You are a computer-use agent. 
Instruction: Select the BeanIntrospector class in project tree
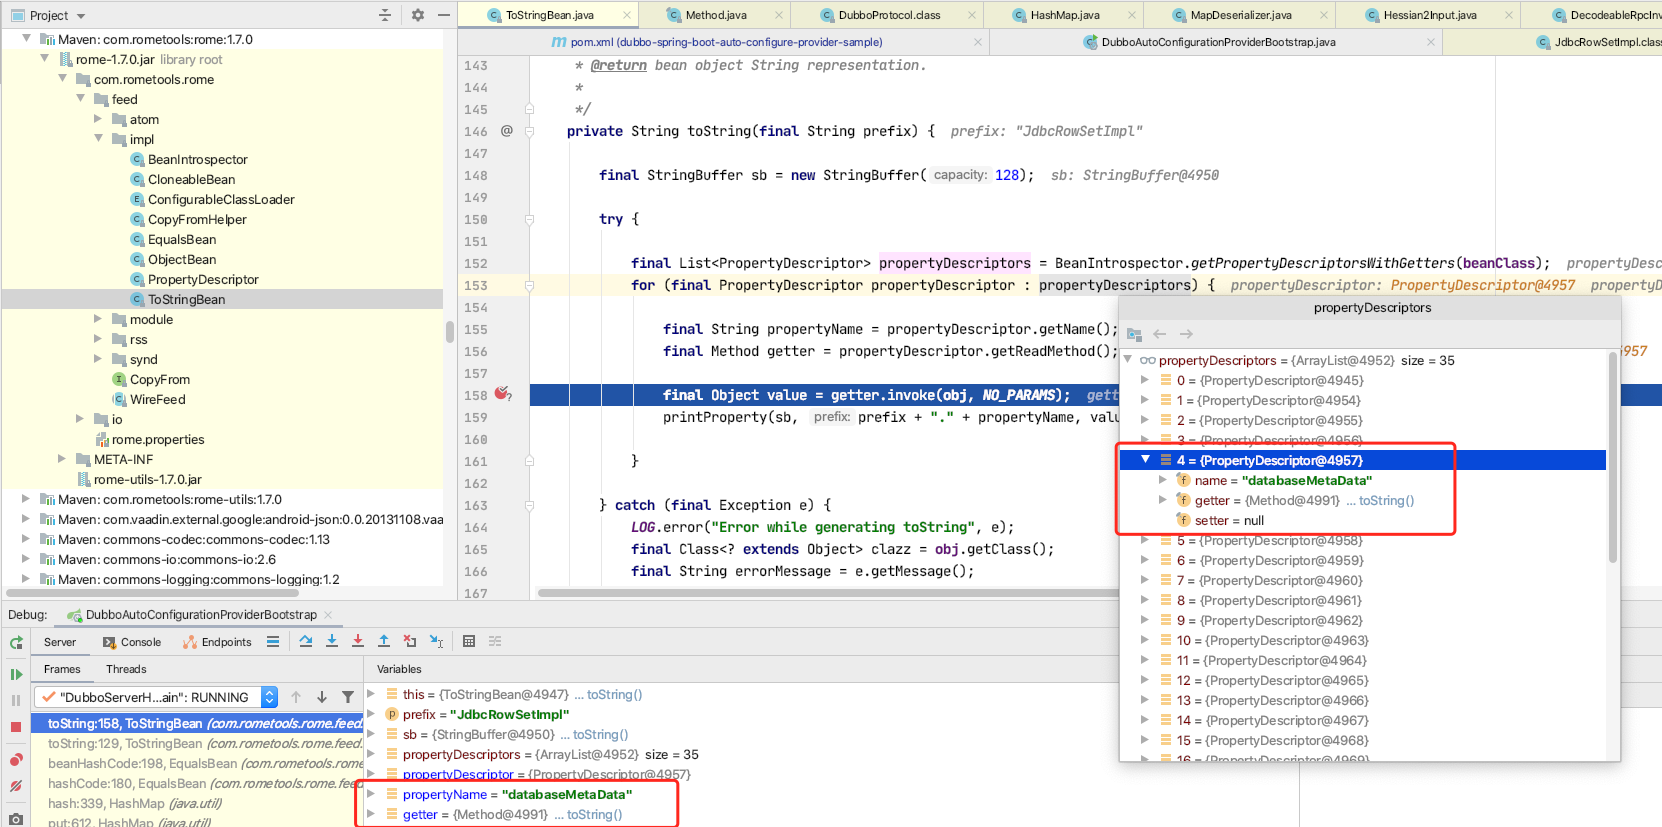[197, 159]
